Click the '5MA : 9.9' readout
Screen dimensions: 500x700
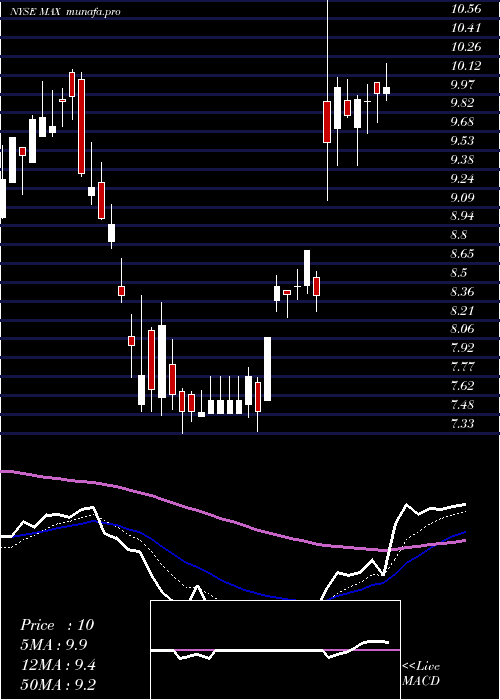coord(54,645)
